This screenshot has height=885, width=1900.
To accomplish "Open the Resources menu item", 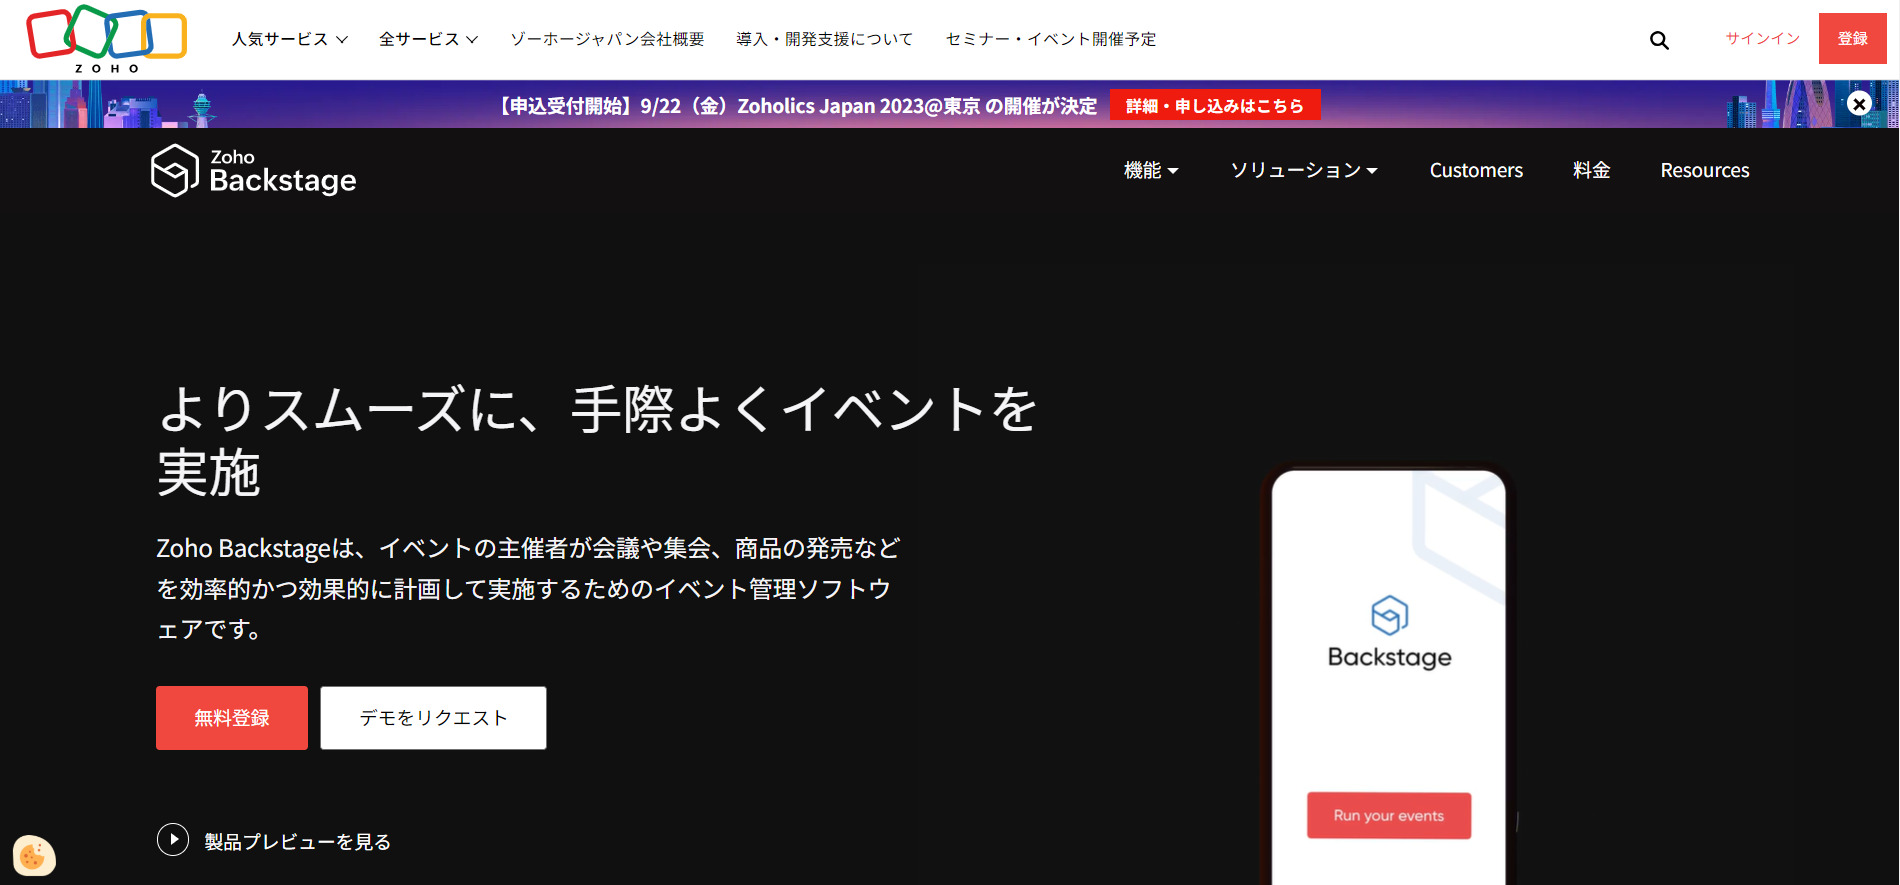I will point(1705,170).
